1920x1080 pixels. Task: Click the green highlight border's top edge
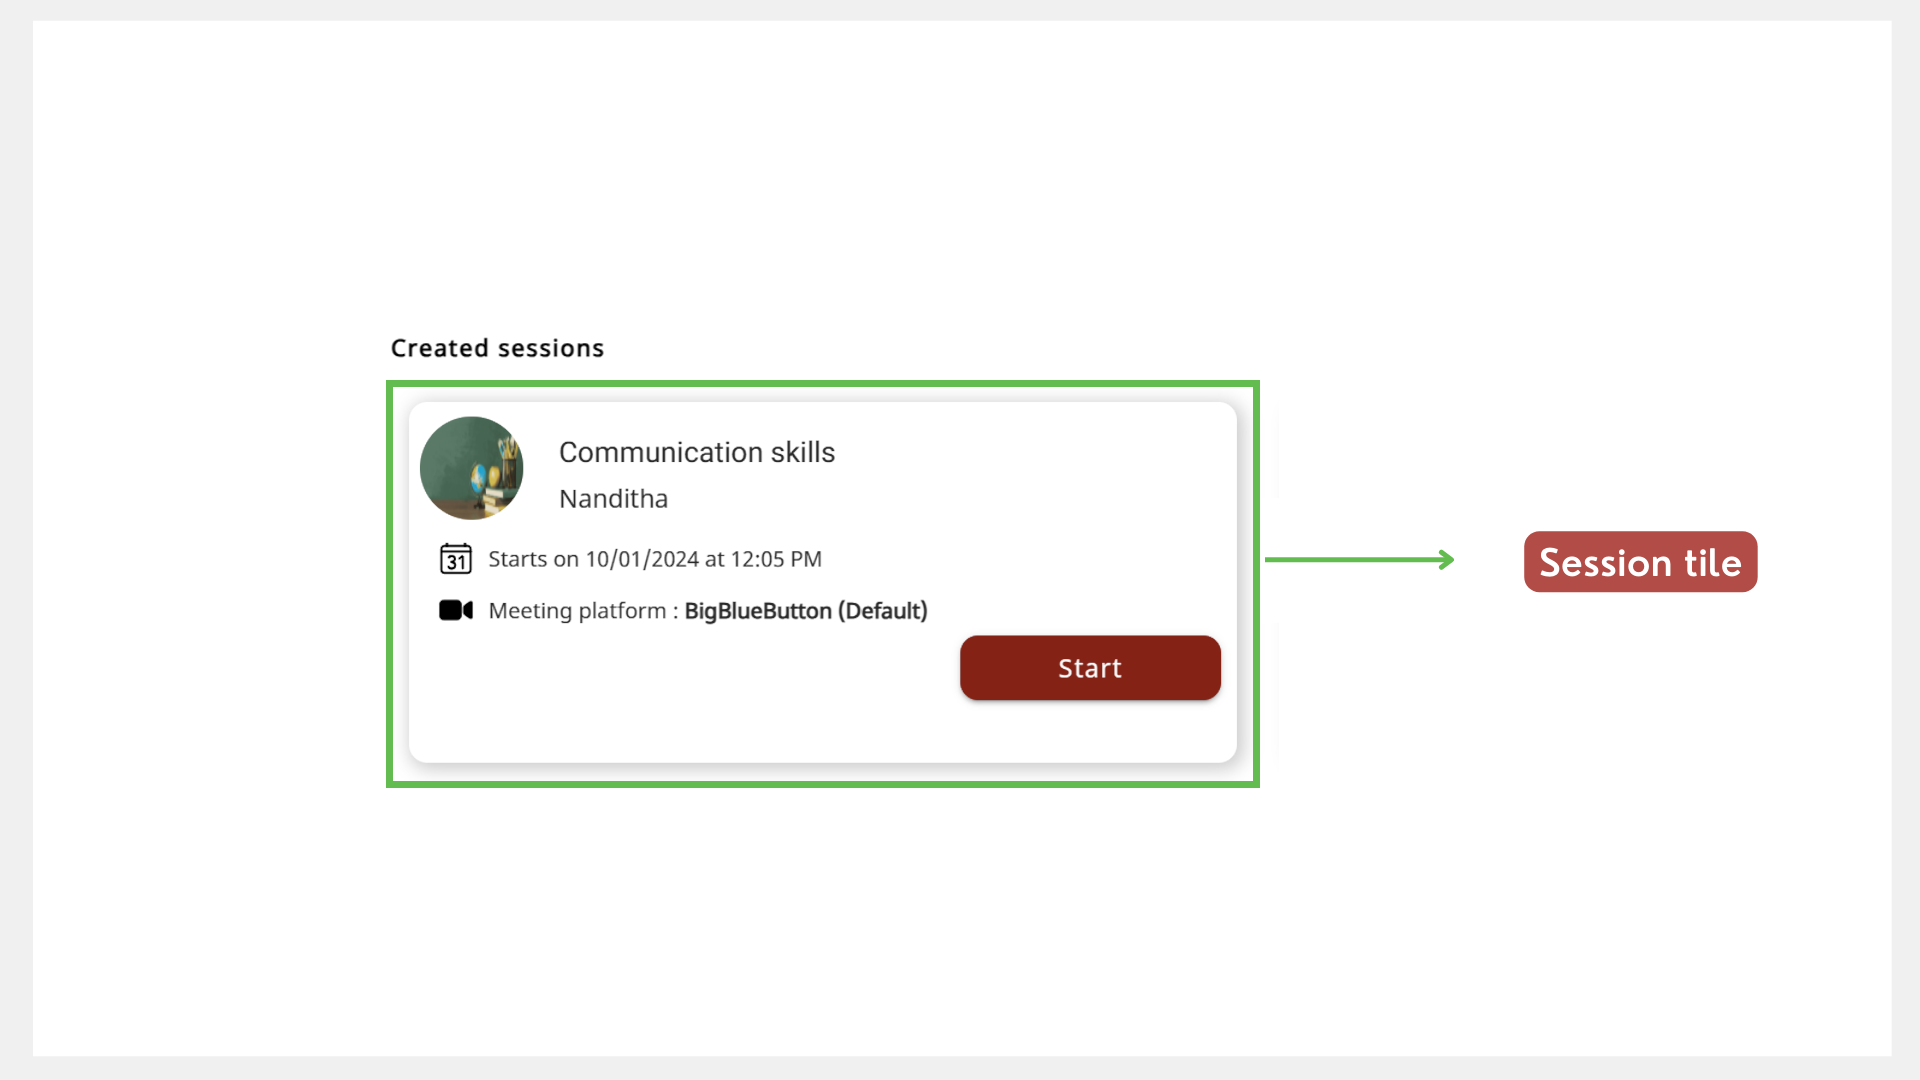(x=822, y=384)
